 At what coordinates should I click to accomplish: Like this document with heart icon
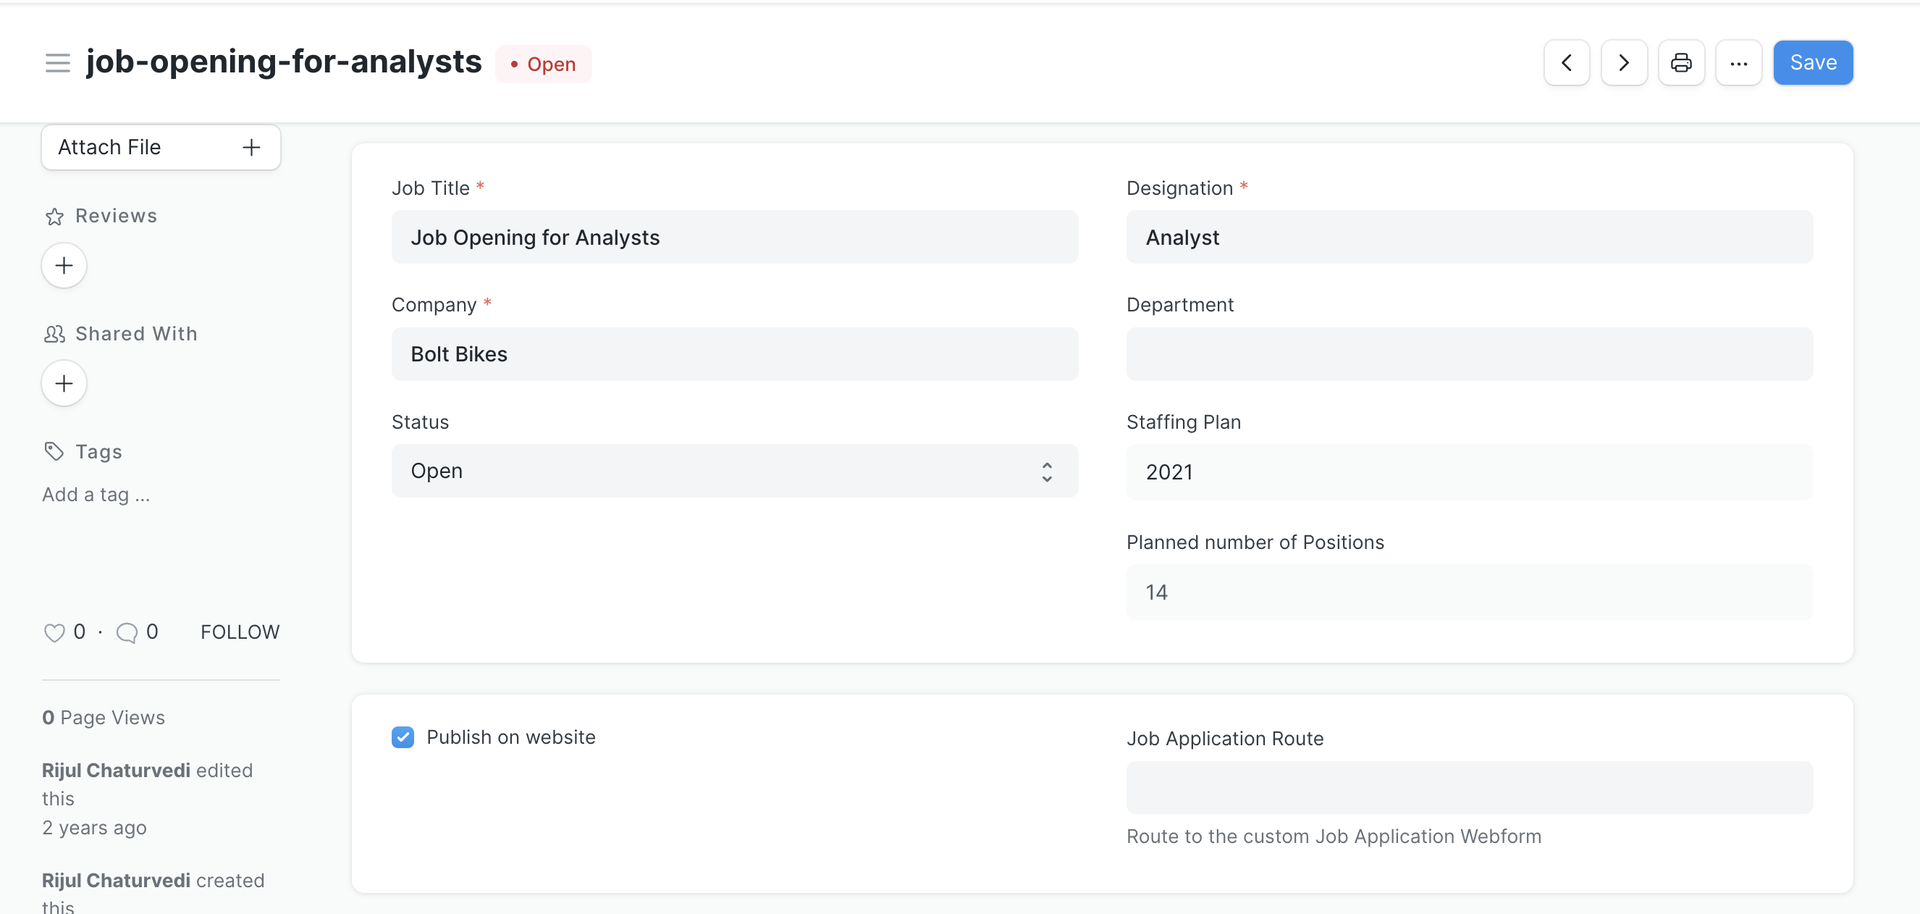54,633
